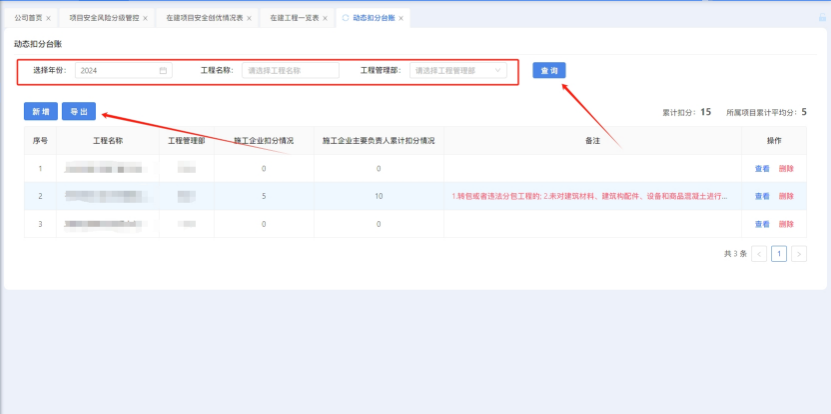Click the 导出 export button
Image resolution: width=831 pixels, height=414 pixels.
(79, 112)
